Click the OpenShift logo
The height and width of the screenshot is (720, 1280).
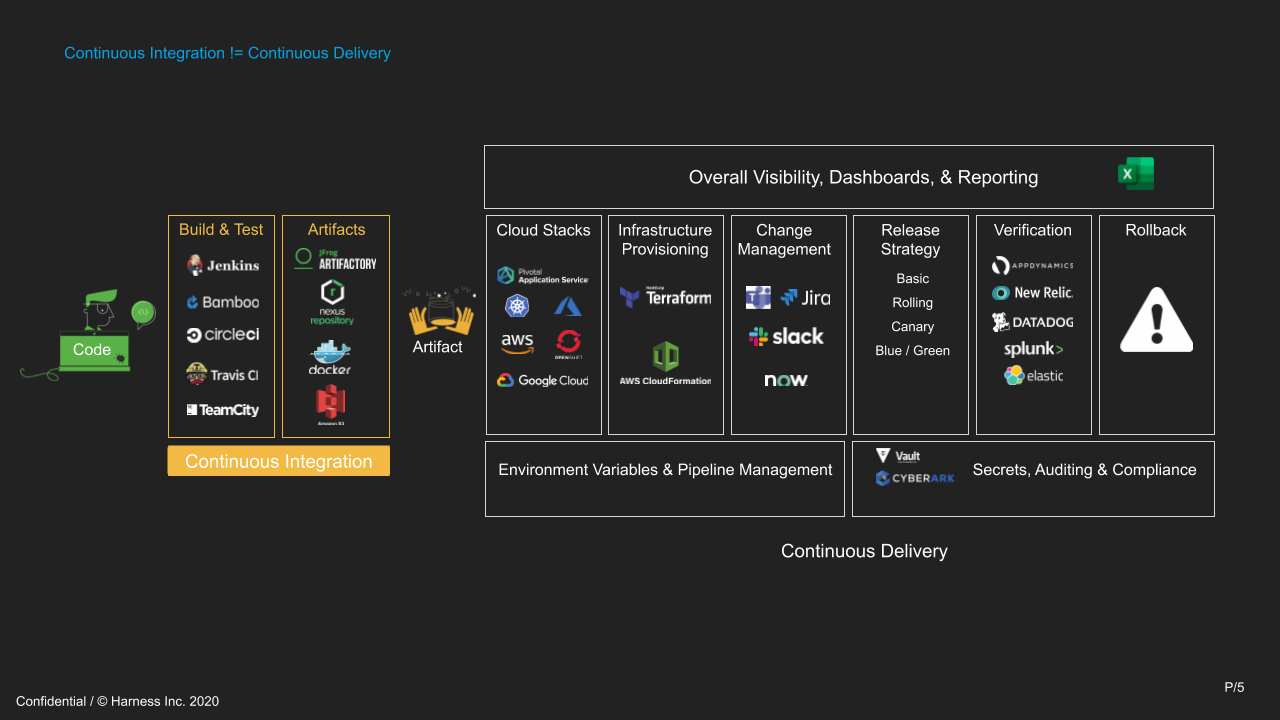568,344
